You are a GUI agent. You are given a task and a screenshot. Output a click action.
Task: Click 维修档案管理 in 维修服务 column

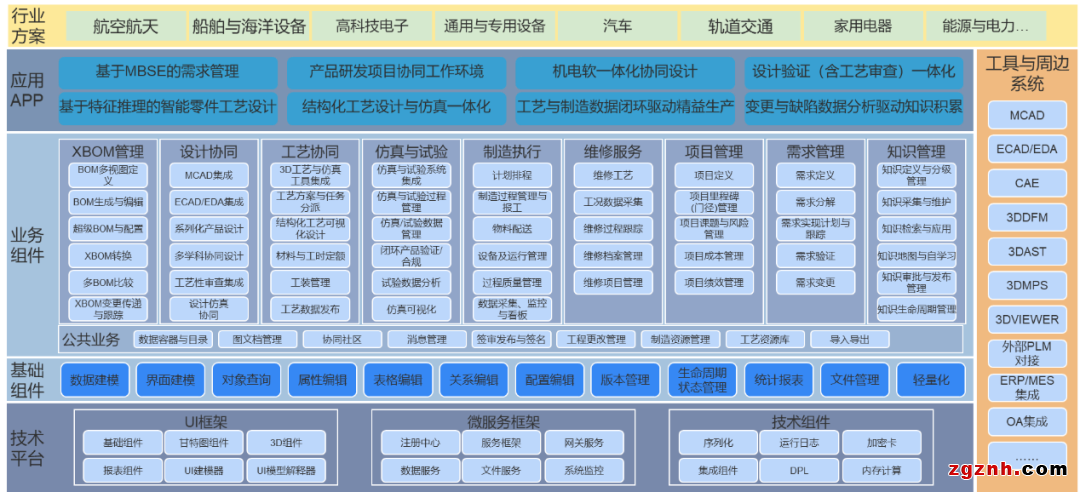613,256
